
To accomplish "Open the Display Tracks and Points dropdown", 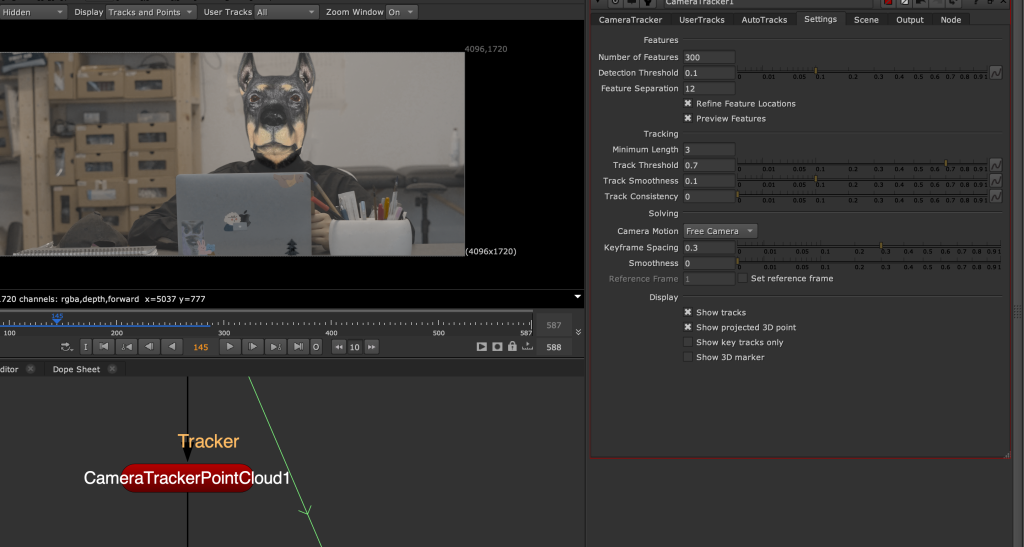I will 150,12.
